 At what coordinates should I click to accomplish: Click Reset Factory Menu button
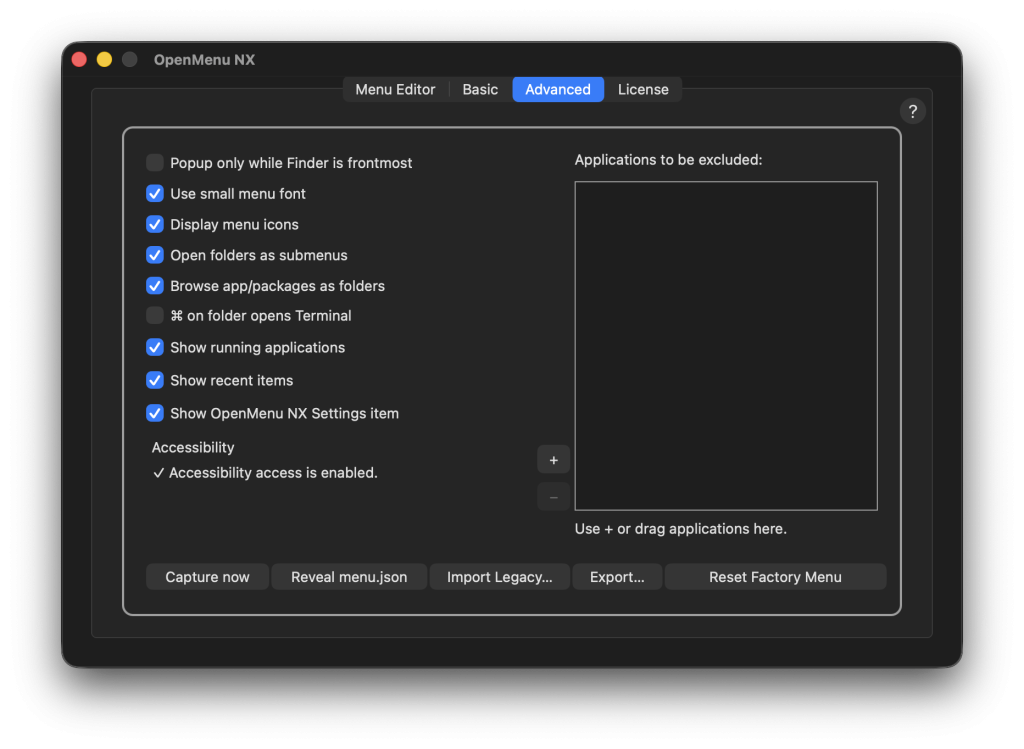point(775,577)
